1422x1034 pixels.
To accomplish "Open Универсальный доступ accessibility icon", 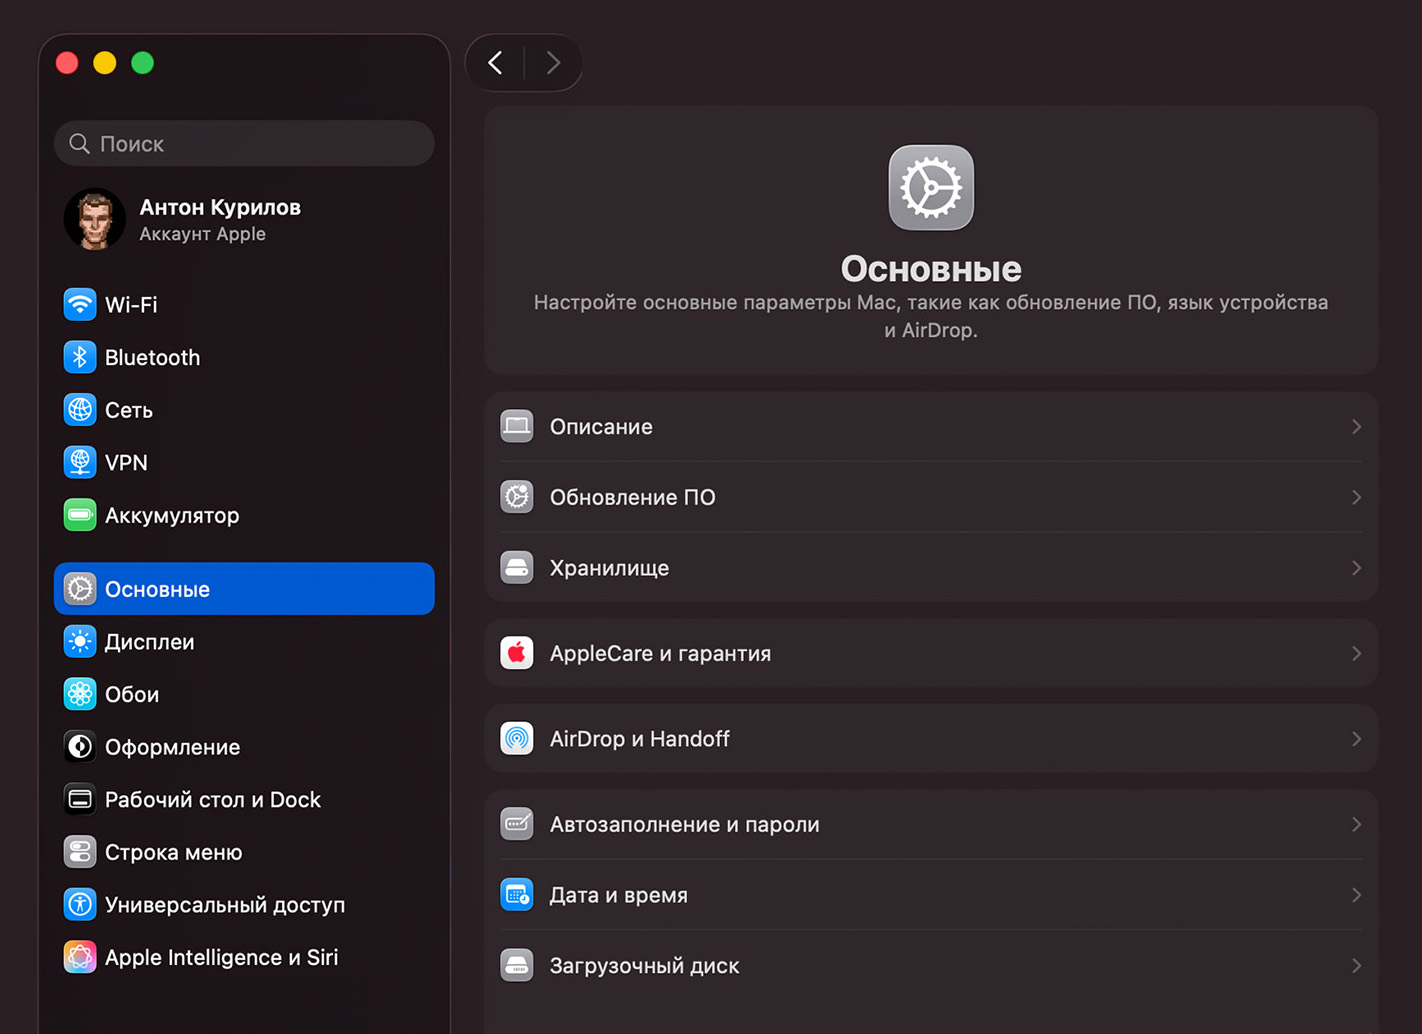I will pos(80,904).
